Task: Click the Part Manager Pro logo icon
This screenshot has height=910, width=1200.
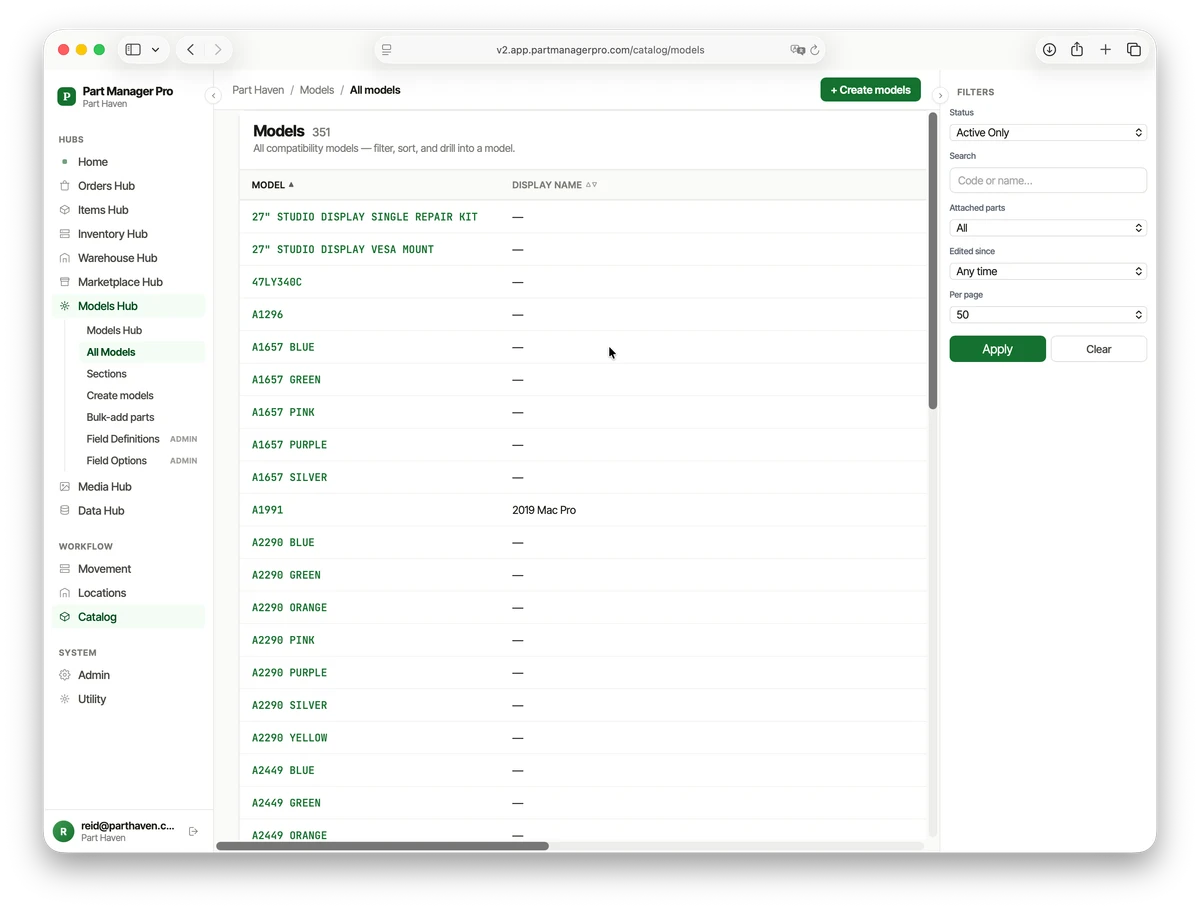Action: click(66, 96)
